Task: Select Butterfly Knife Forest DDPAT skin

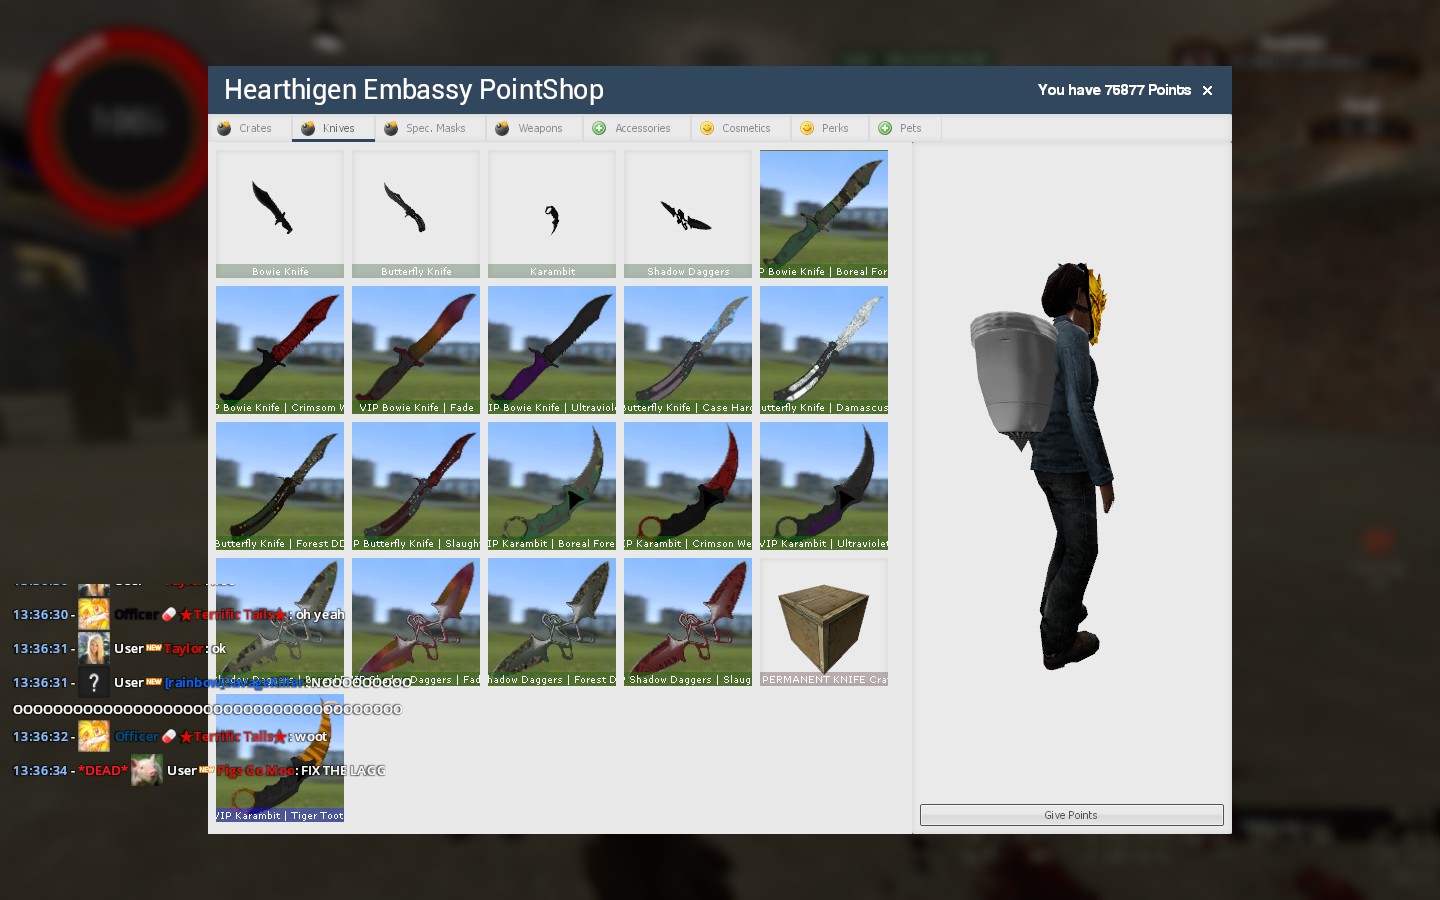Action: point(280,486)
